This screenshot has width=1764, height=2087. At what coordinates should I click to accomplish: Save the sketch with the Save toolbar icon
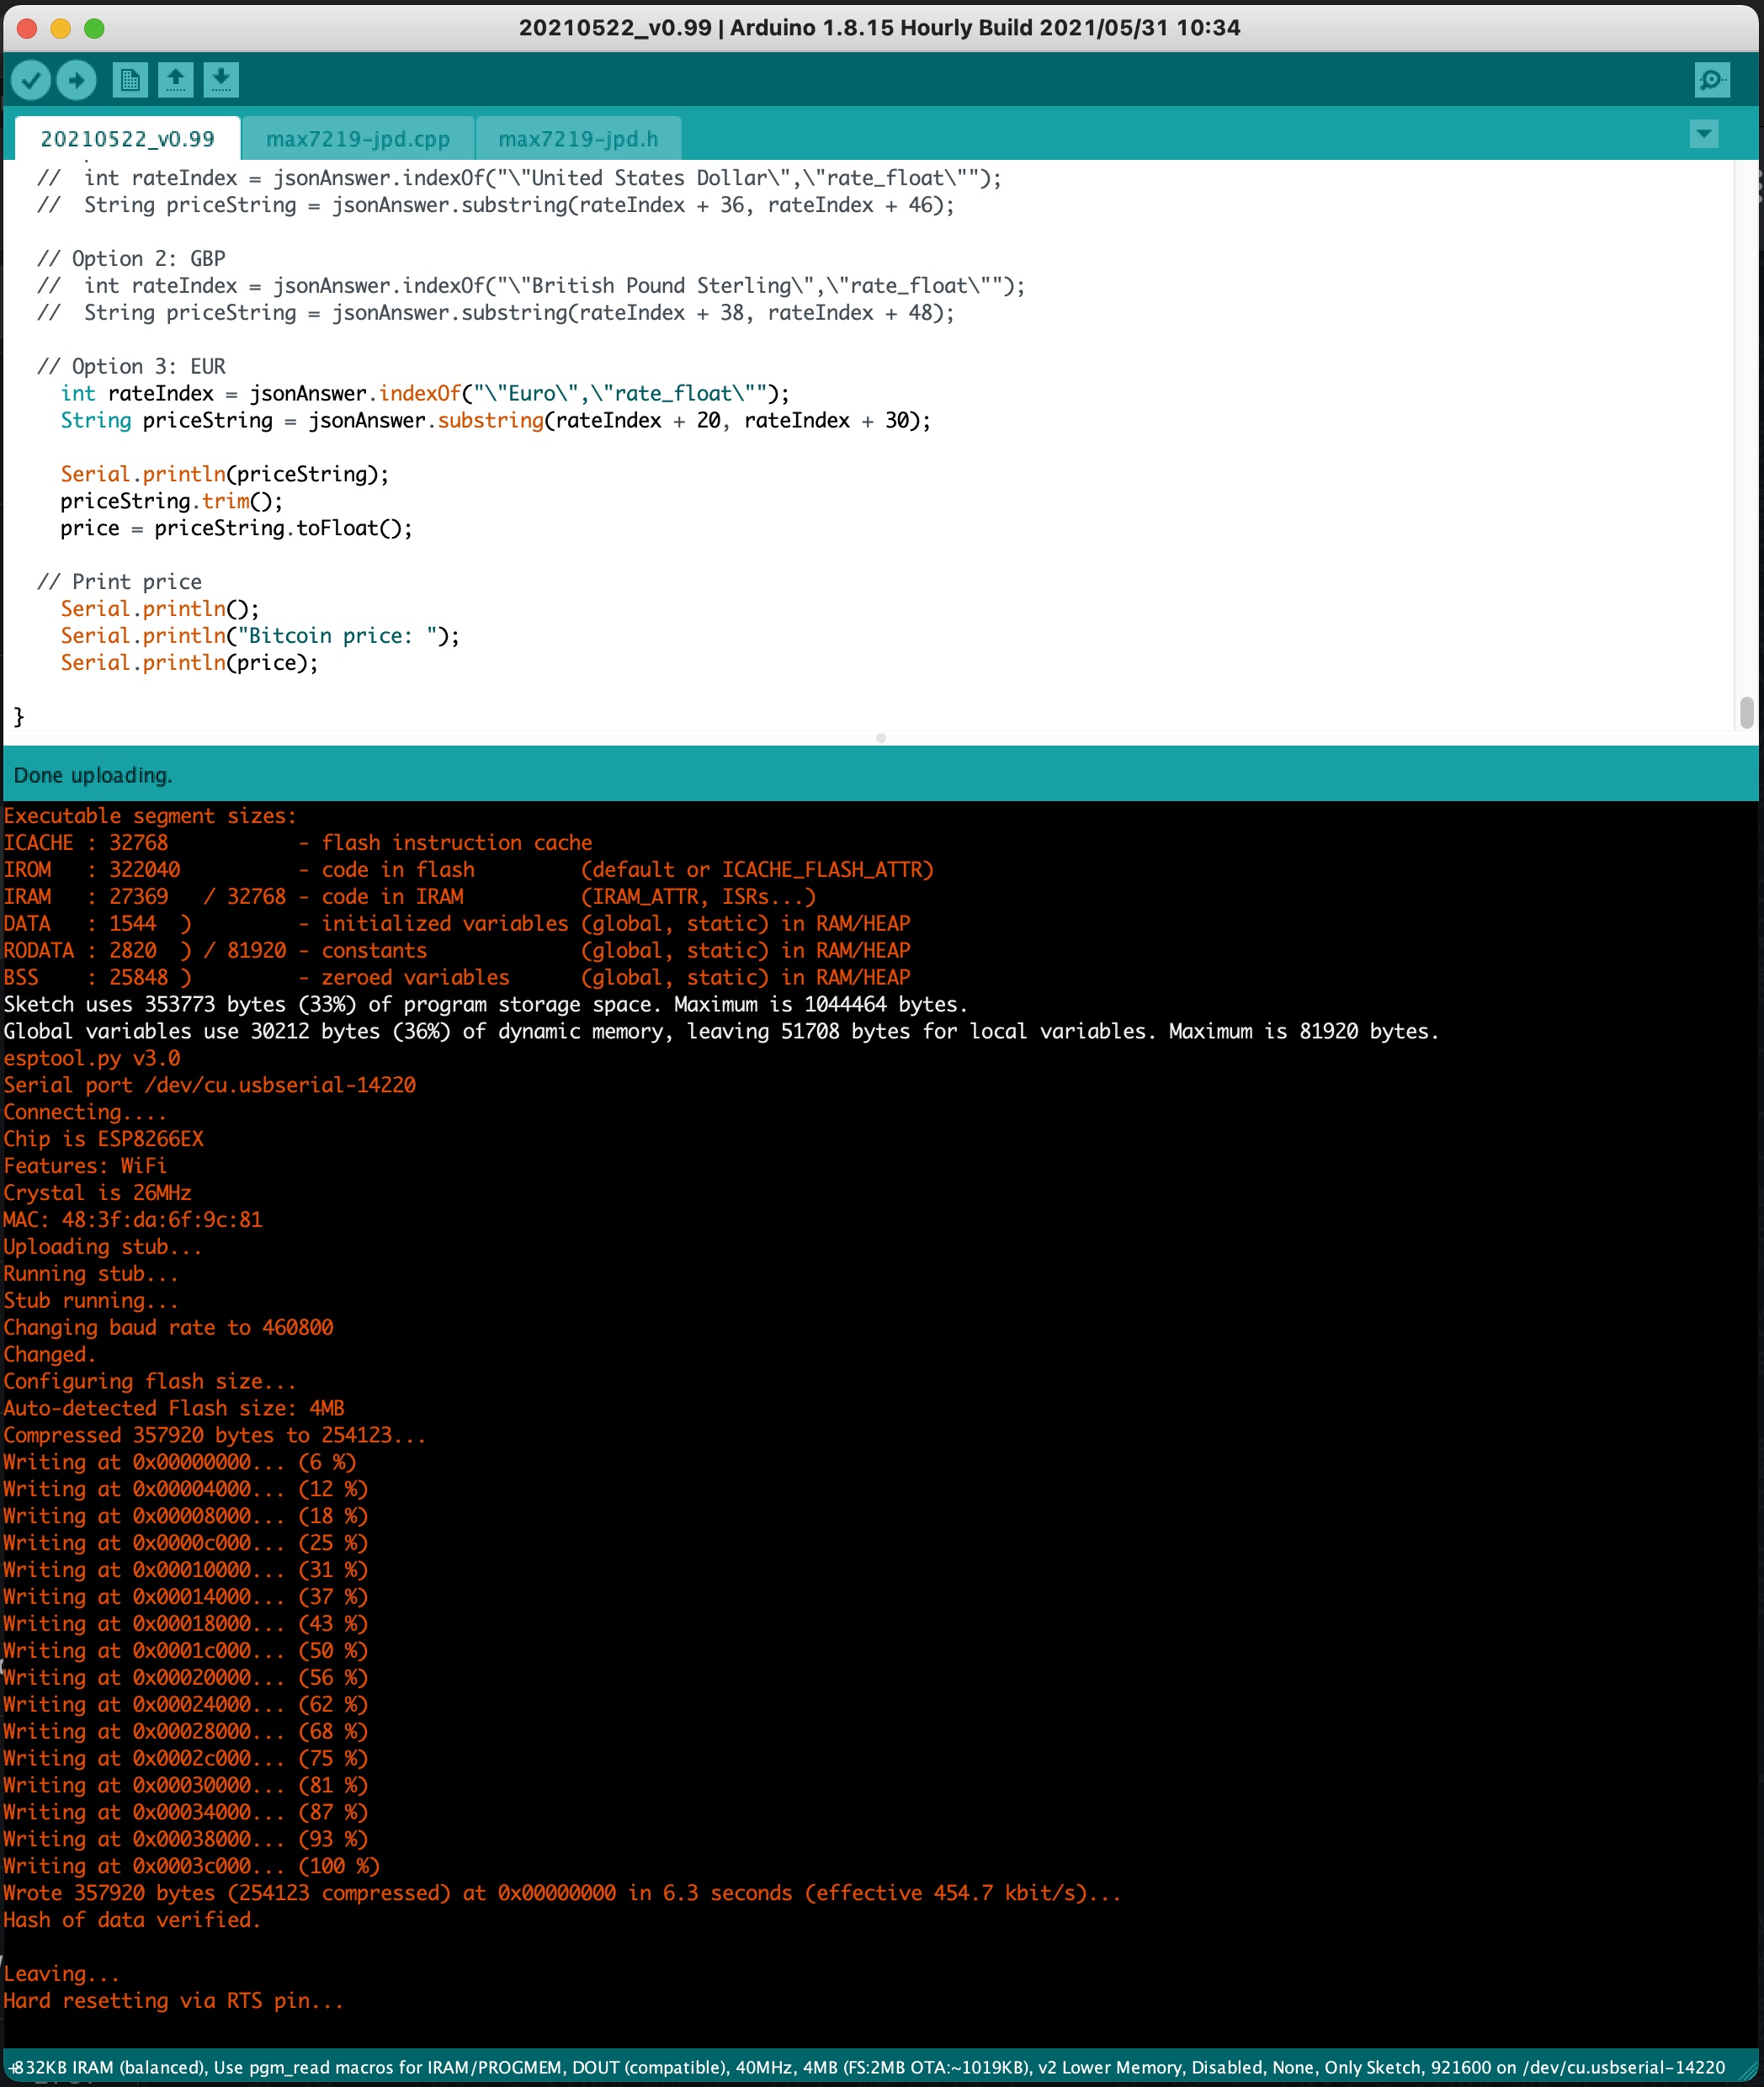tap(221, 80)
